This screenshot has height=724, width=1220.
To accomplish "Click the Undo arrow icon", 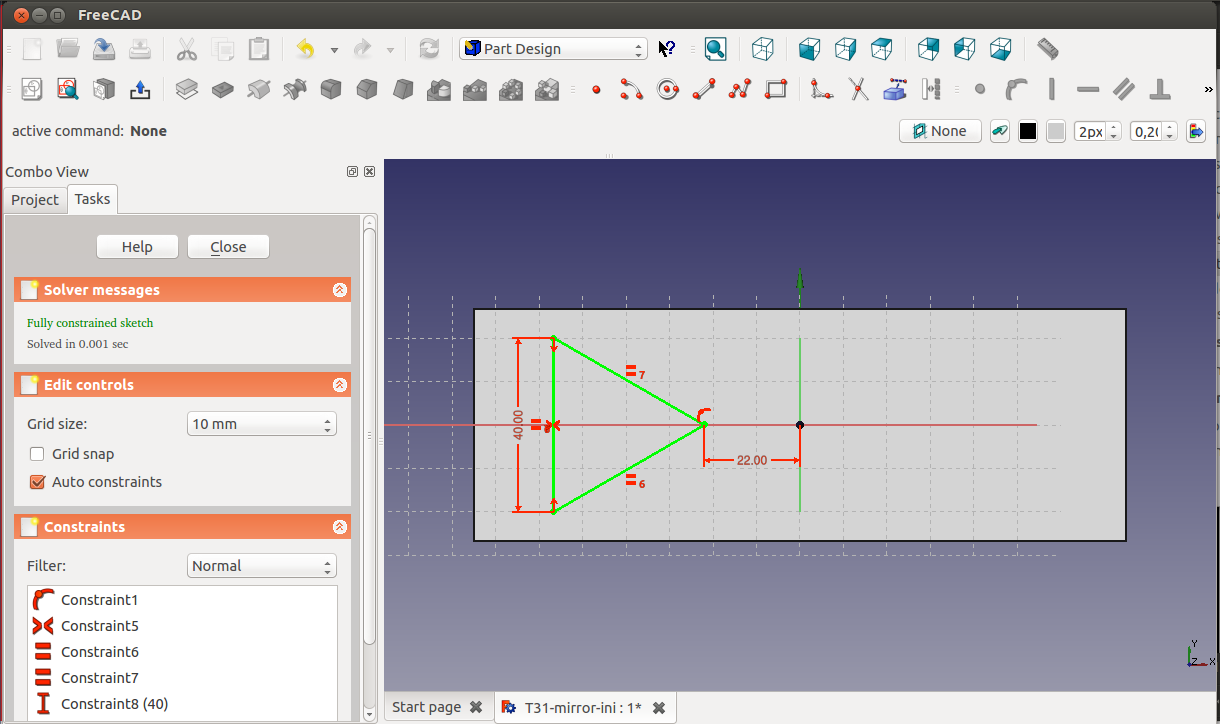I will (306, 48).
